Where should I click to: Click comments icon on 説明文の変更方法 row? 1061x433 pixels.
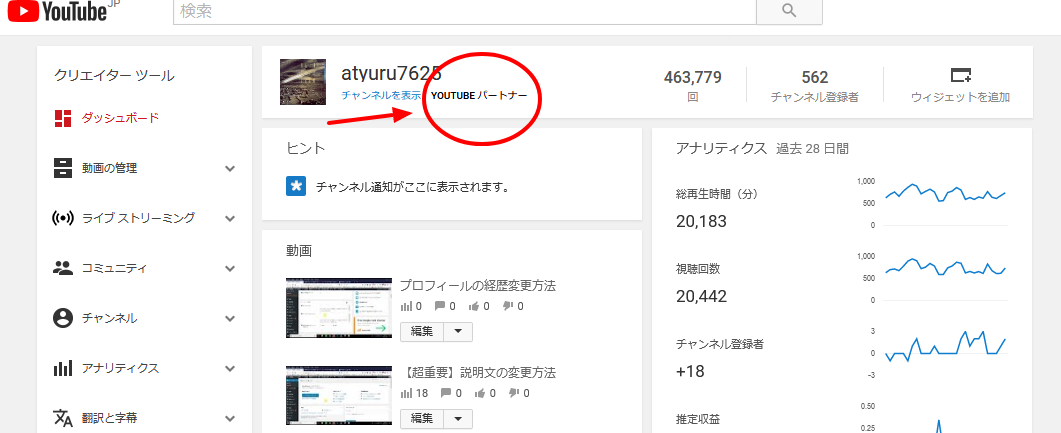tap(446, 393)
